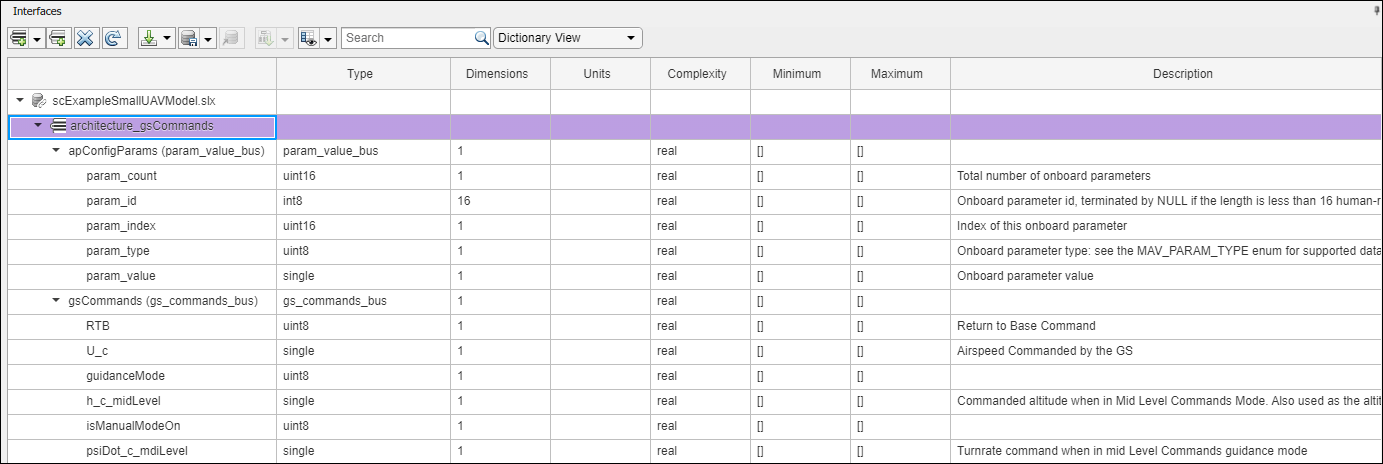1383x464 pixels.
Task: Click the add interface icon
Action: pyautogui.click(x=18, y=38)
